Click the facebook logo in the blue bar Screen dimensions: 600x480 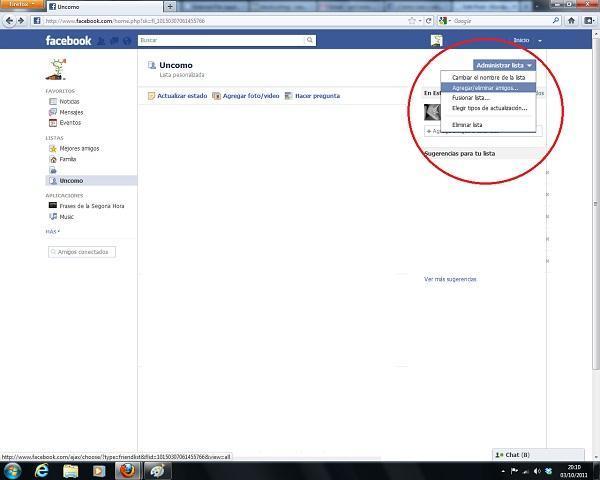[68, 40]
